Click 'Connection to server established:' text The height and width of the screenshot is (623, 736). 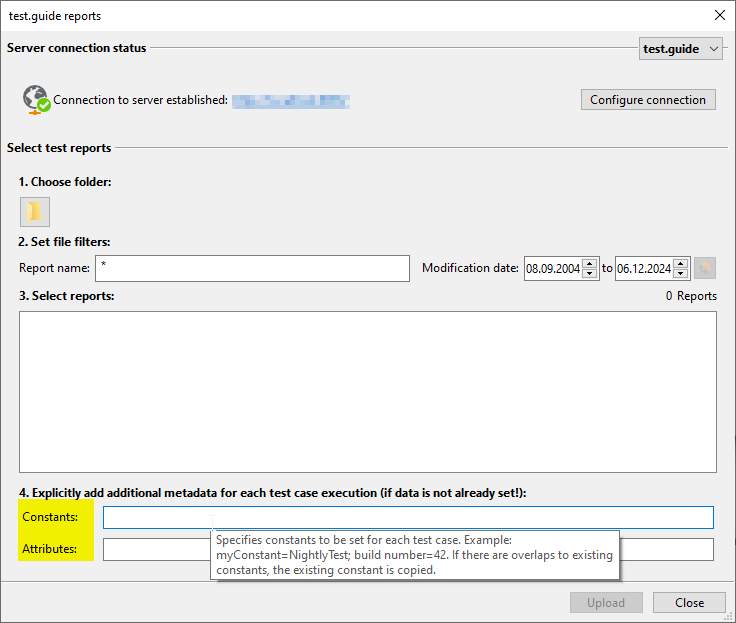pyautogui.click(x=140, y=100)
